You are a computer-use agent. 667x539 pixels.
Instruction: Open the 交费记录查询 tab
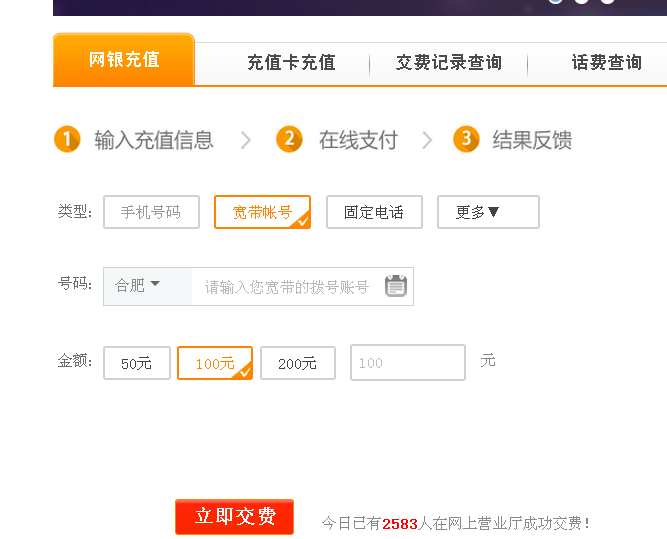pyautogui.click(x=449, y=63)
